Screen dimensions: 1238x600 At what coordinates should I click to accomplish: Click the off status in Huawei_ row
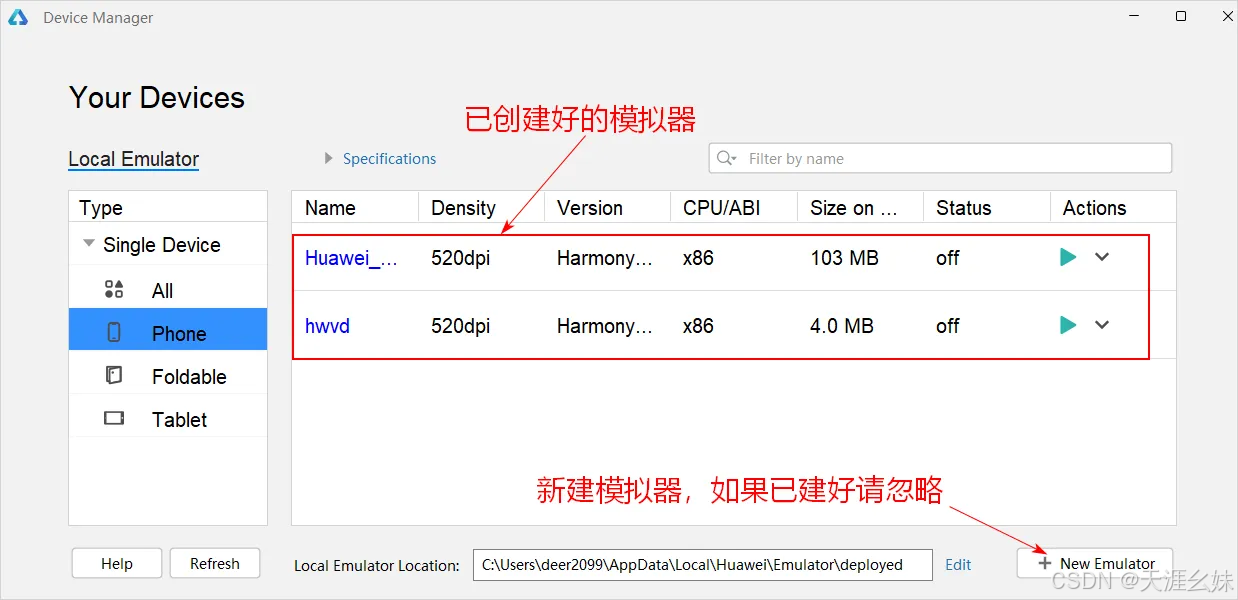pos(948,258)
